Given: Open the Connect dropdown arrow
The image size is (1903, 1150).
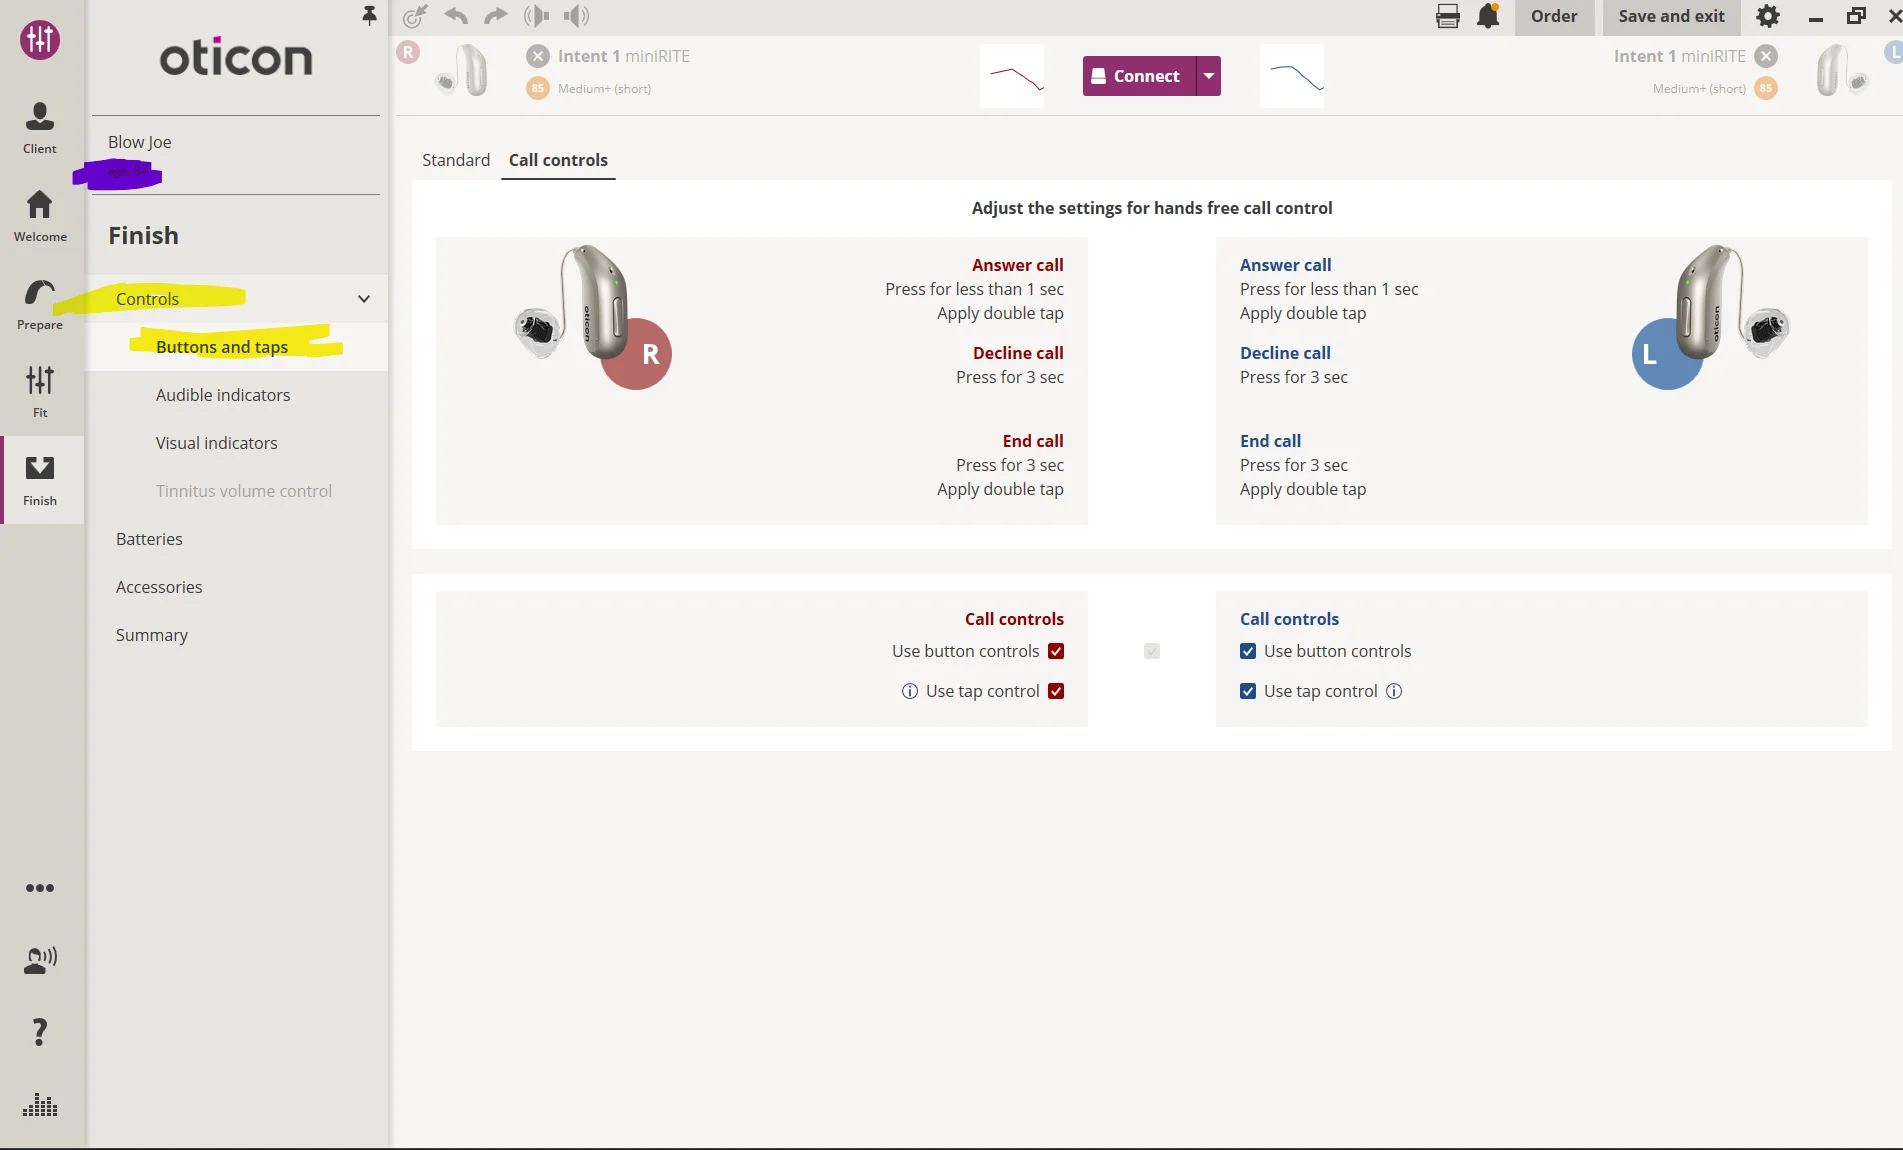Looking at the screenshot, I should coord(1209,76).
